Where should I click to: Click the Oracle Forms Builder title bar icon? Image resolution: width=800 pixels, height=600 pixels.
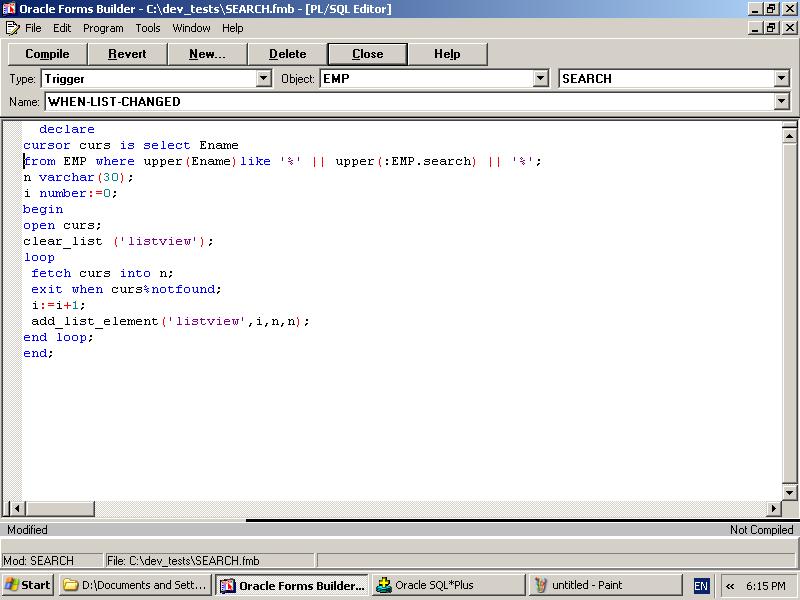coord(9,9)
